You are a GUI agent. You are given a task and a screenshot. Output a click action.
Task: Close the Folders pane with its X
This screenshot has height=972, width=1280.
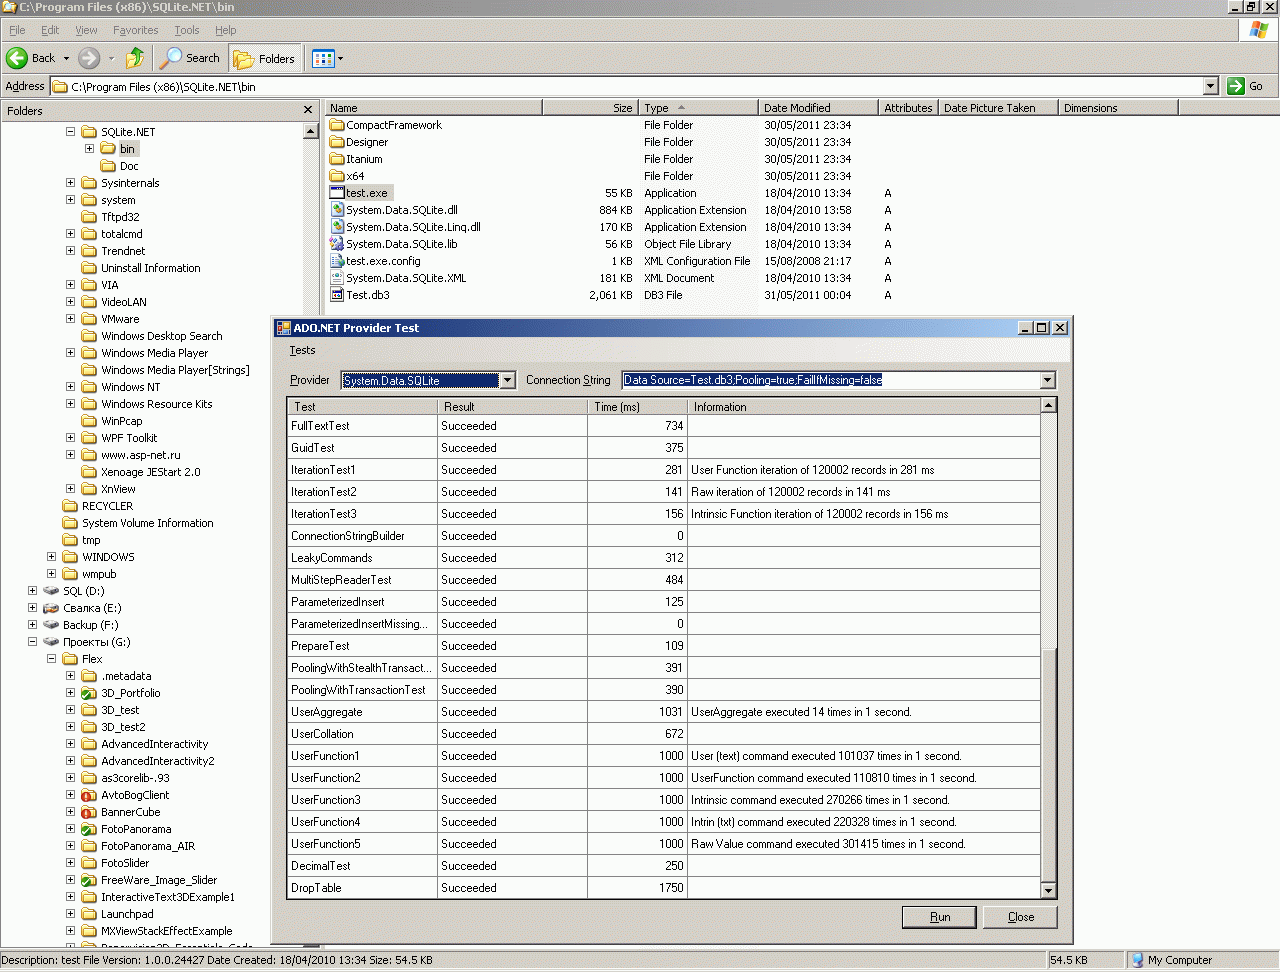(308, 110)
